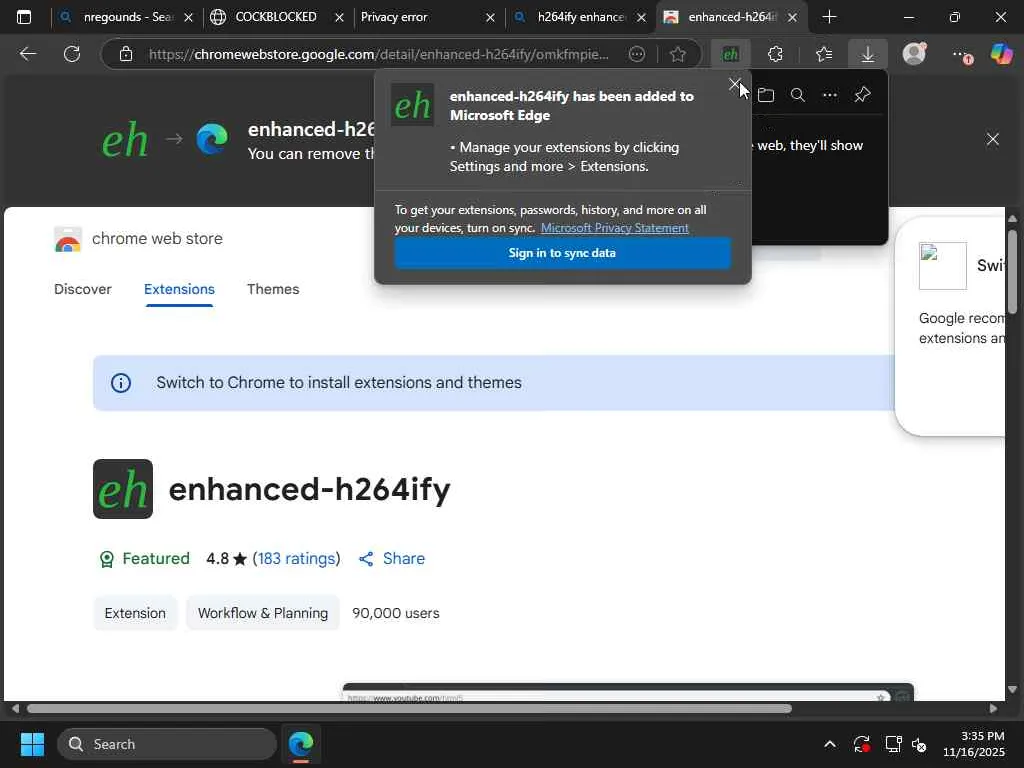Open Microsoft Edge from the taskbar
The width and height of the screenshot is (1024, 768).
[x=301, y=744]
